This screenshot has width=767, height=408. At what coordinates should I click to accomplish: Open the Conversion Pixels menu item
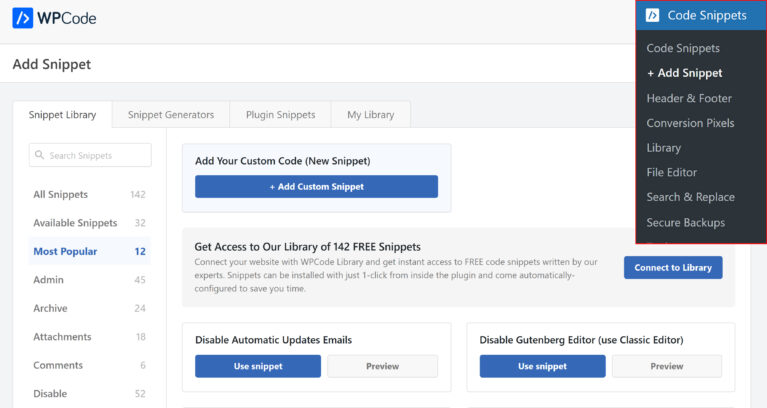[x=690, y=123]
